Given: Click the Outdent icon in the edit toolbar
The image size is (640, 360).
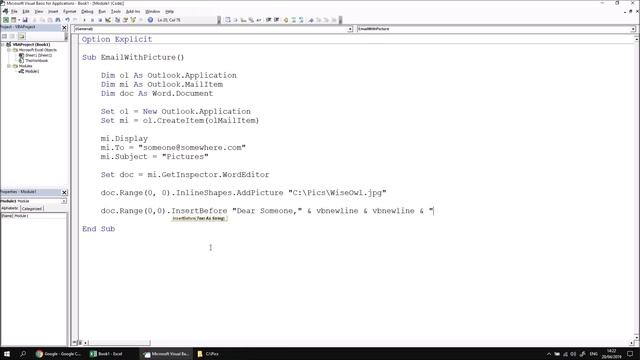Looking at the screenshot, I should [x=276, y=20].
